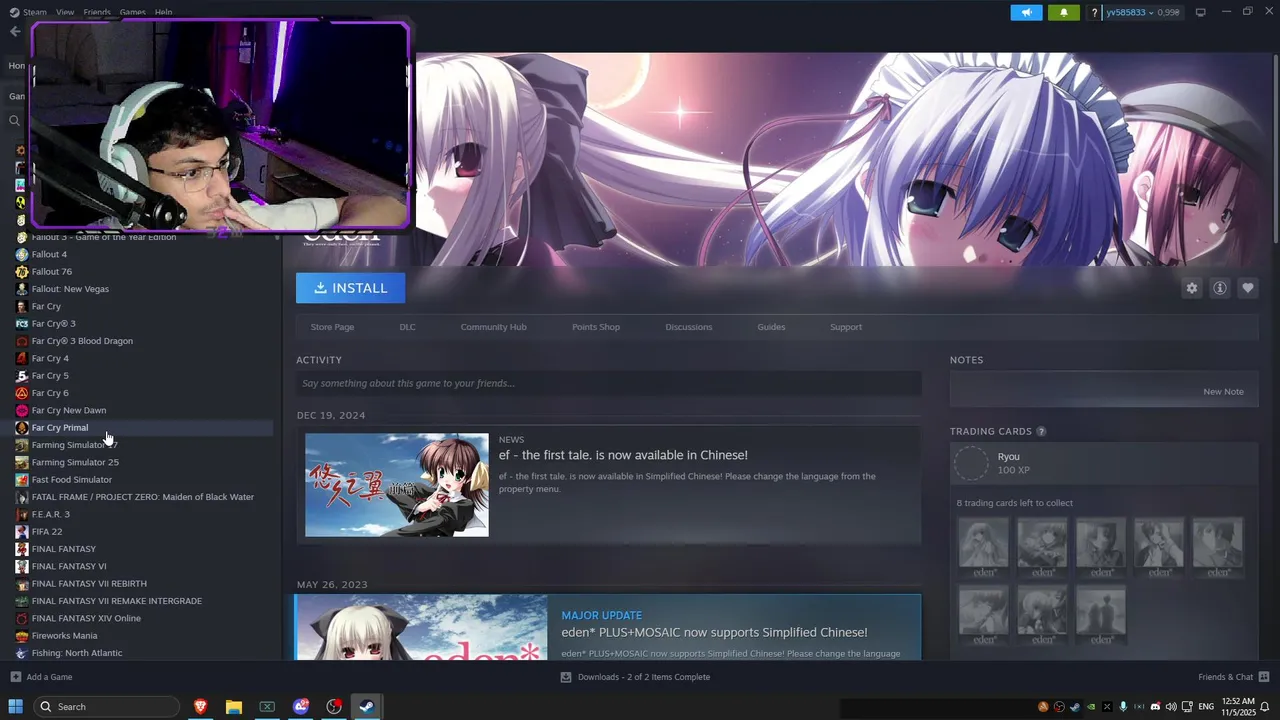The width and height of the screenshot is (1280, 720).
Task: Open Windows Start button
Action: pyautogui.click(x=16, y=707)
